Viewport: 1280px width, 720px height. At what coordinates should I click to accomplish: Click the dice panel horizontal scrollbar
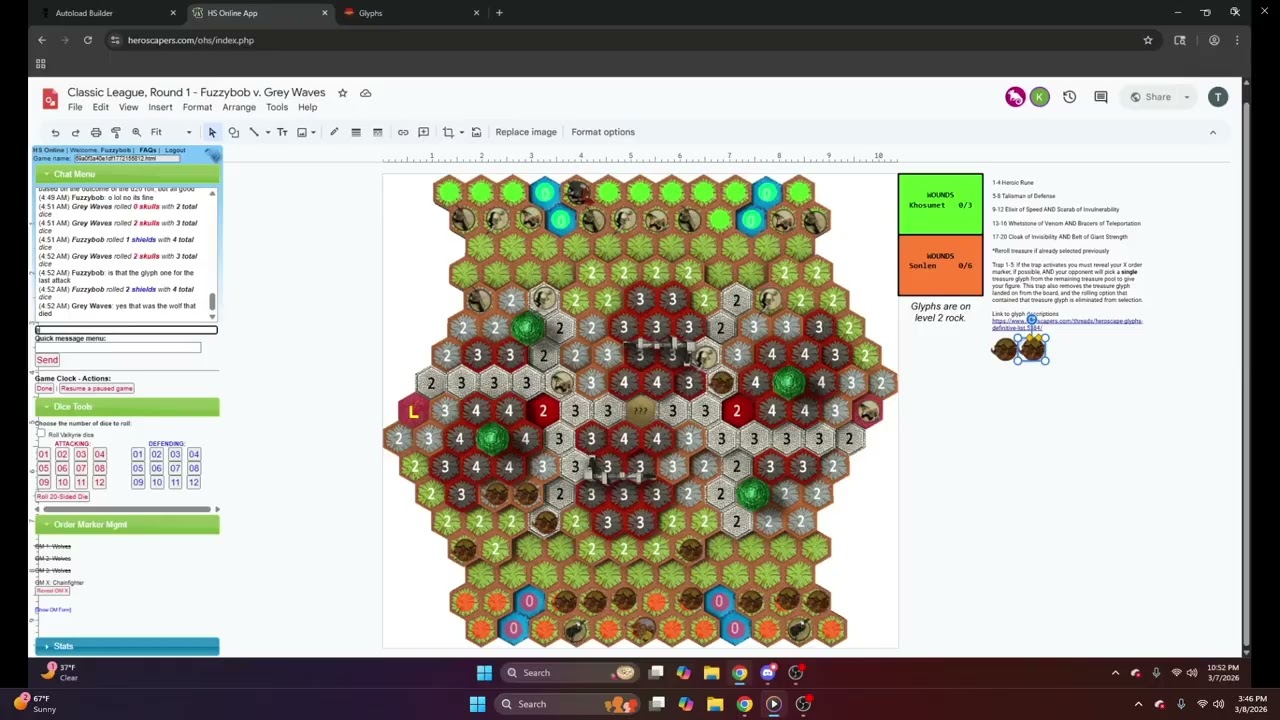click(127, 510)
